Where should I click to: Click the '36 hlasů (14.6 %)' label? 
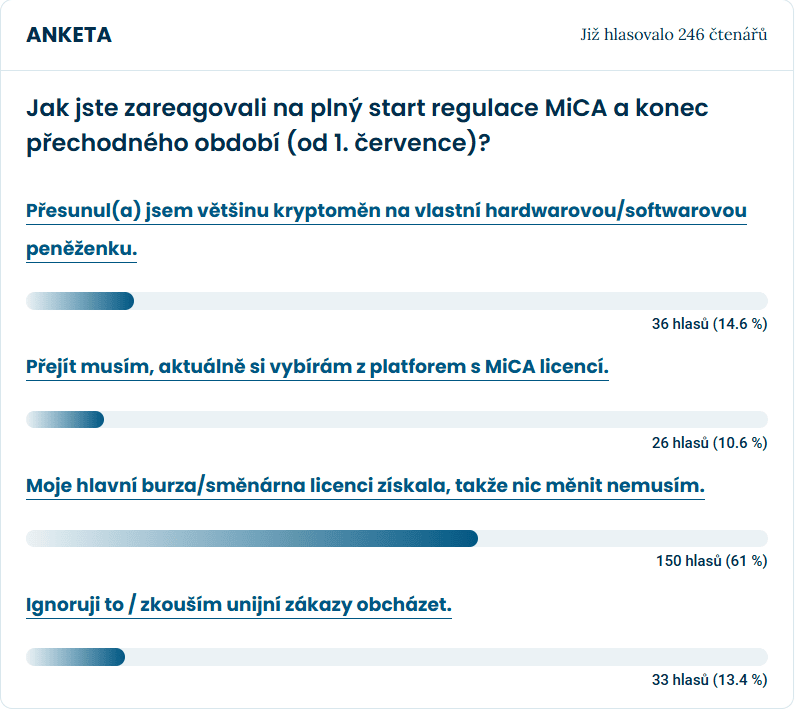pos(709,324)
